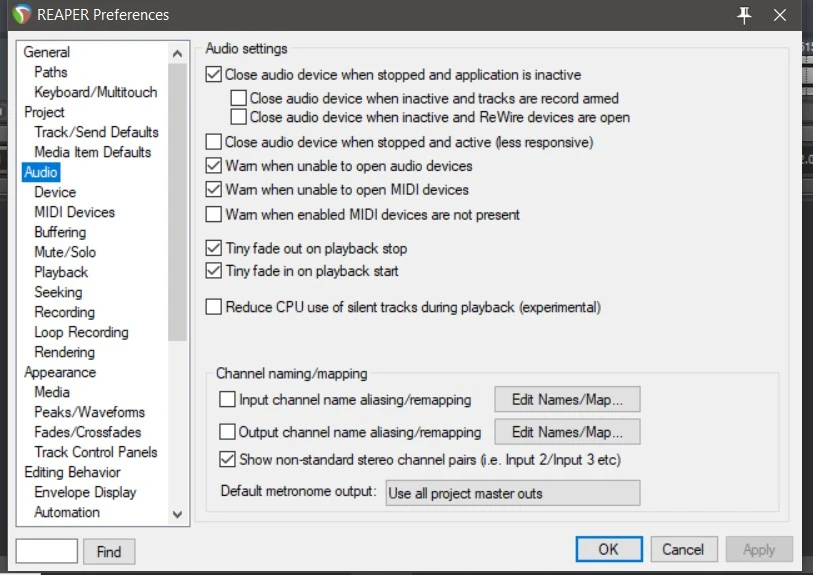Open Loop Recording preferences
The height and width of the screenshot is (575, 813).
point(81,332)
